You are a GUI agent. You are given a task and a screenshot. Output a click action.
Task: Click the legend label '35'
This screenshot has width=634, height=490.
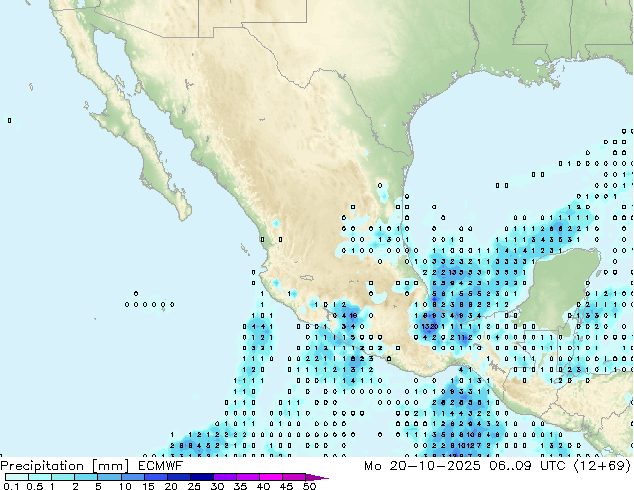click(x=240, y=486)
